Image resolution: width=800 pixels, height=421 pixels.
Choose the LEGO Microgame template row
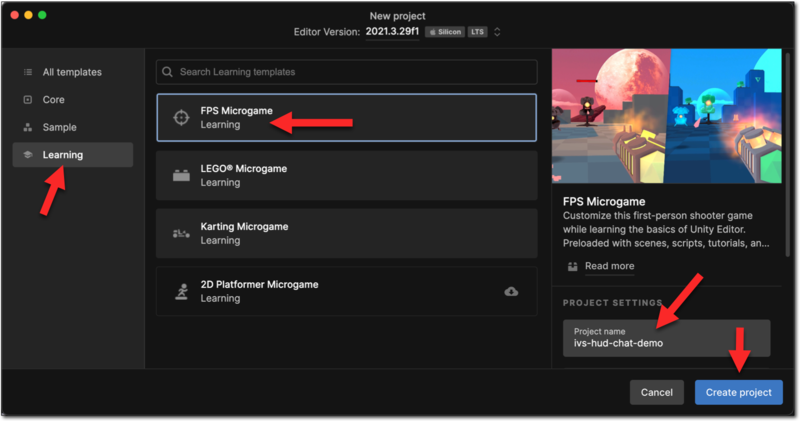click(346, 176)
